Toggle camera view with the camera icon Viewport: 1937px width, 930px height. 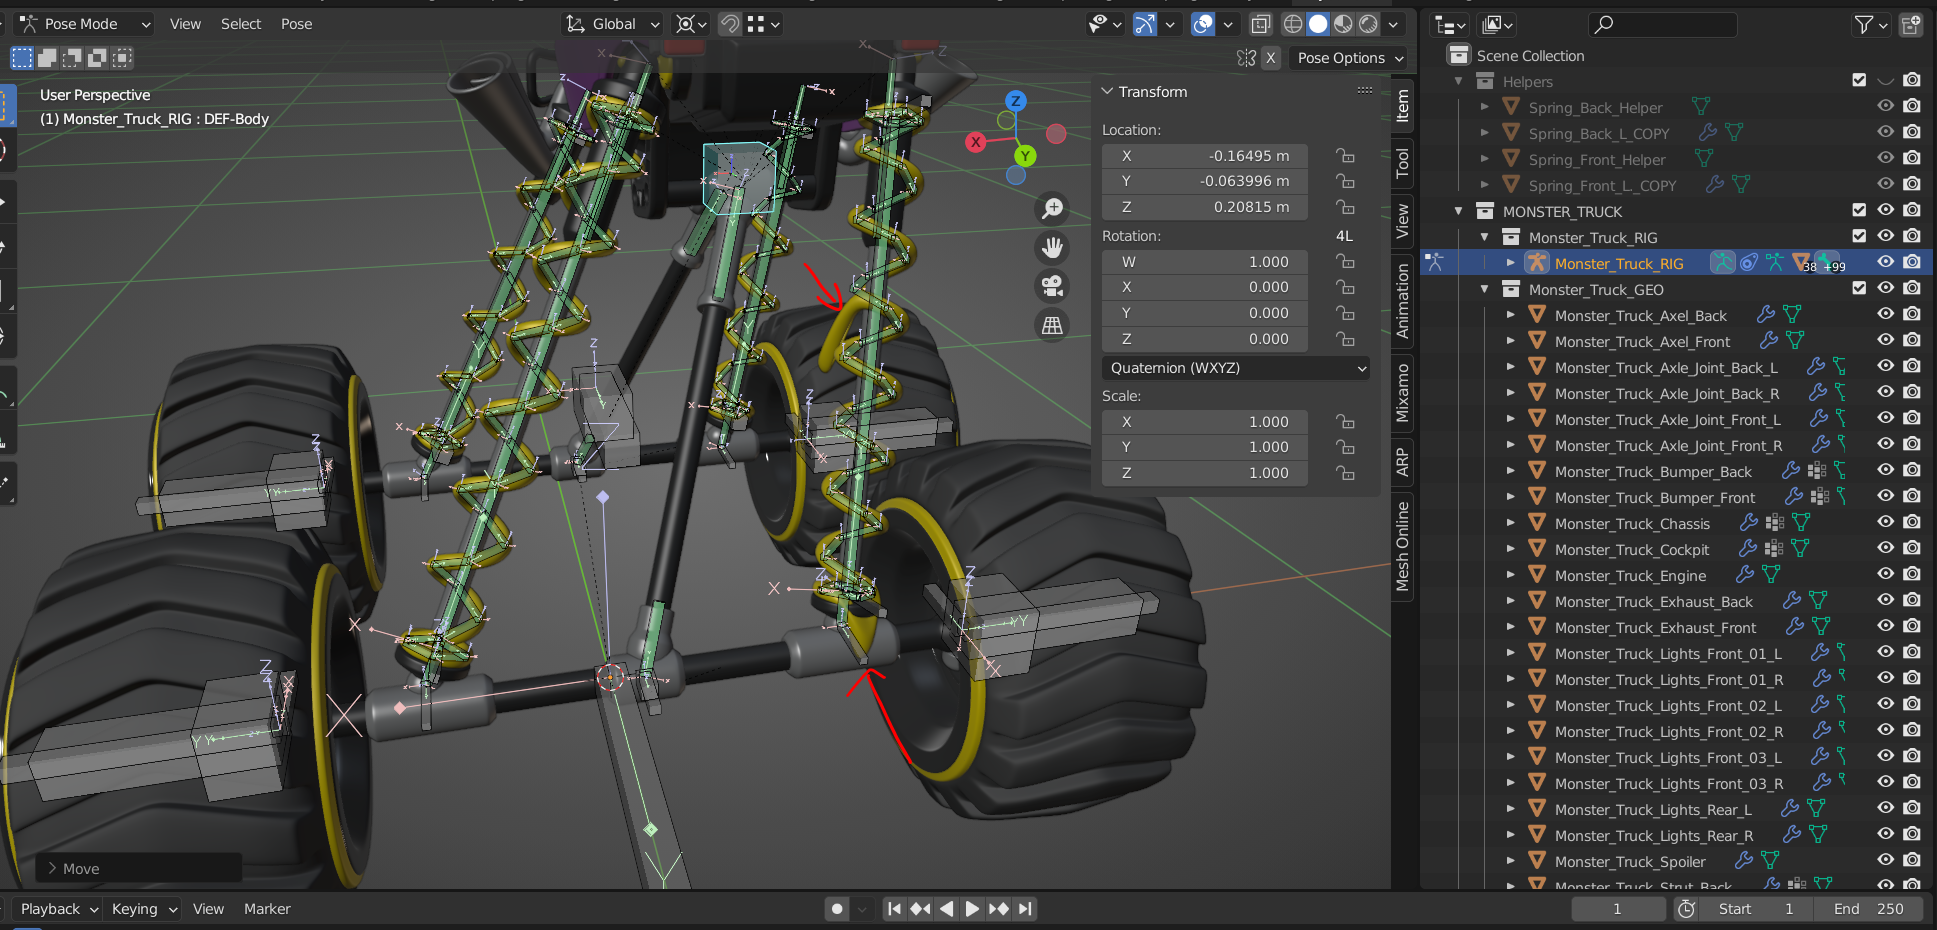(x=1052, y=286)
